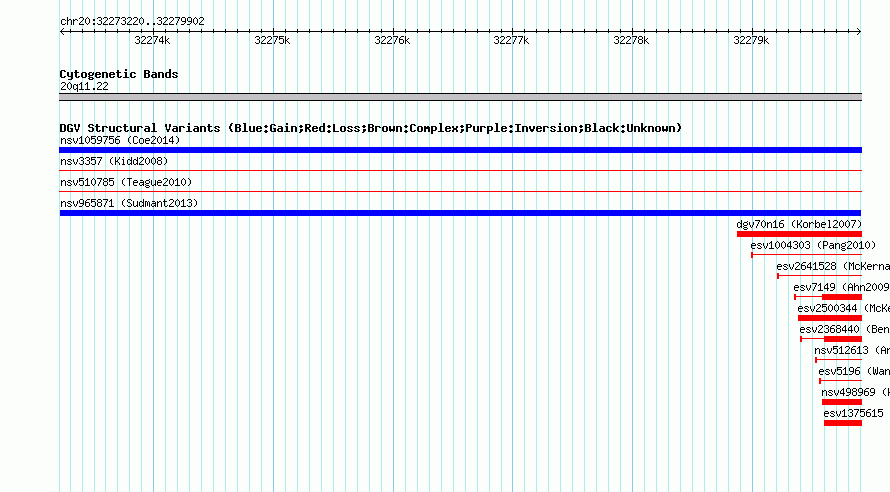Click the chr20:32273220..32279902 coordinate label
This screenshot has width=890, height=492.
(132, 22)
